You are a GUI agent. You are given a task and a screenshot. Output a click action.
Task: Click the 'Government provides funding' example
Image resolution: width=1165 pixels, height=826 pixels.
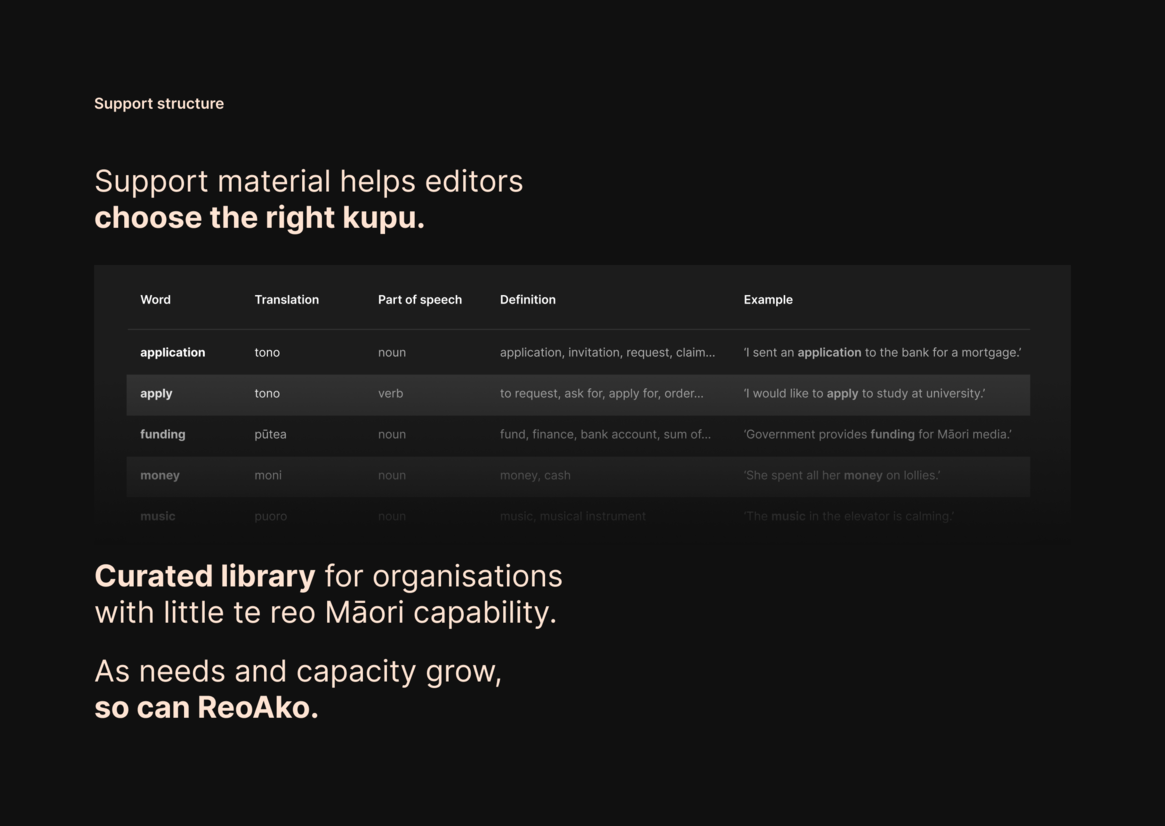click(x=876, y=435)
